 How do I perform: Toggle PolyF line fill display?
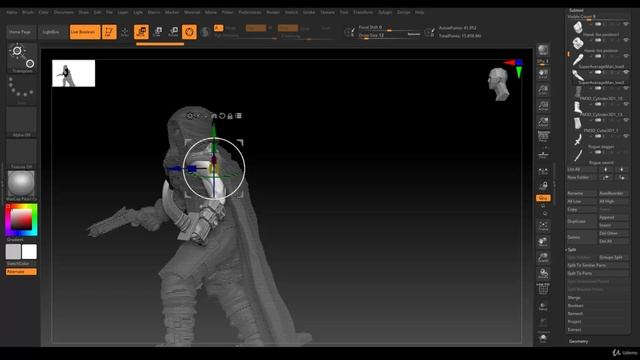543,290
